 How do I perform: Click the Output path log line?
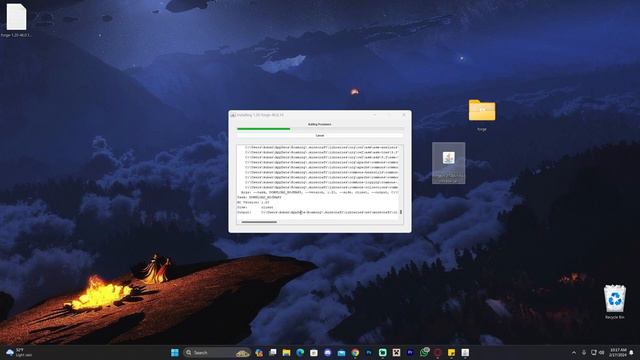(x=317, y=212)
